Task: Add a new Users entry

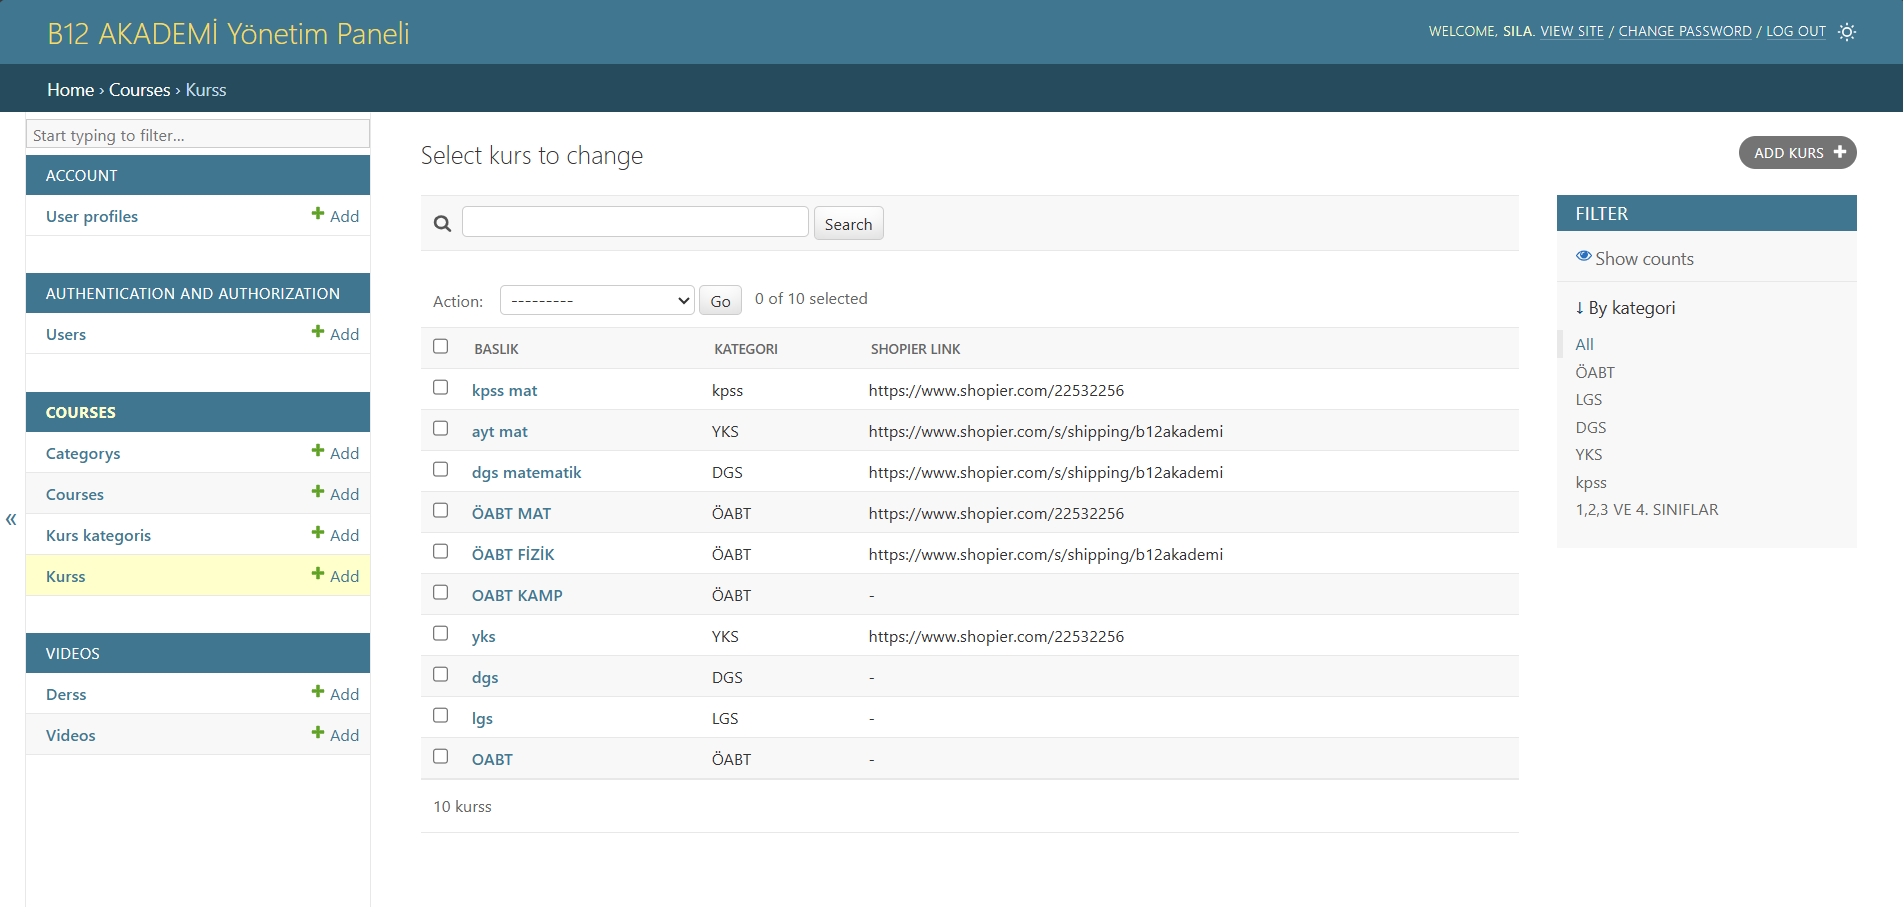Action: coord(335,334)
